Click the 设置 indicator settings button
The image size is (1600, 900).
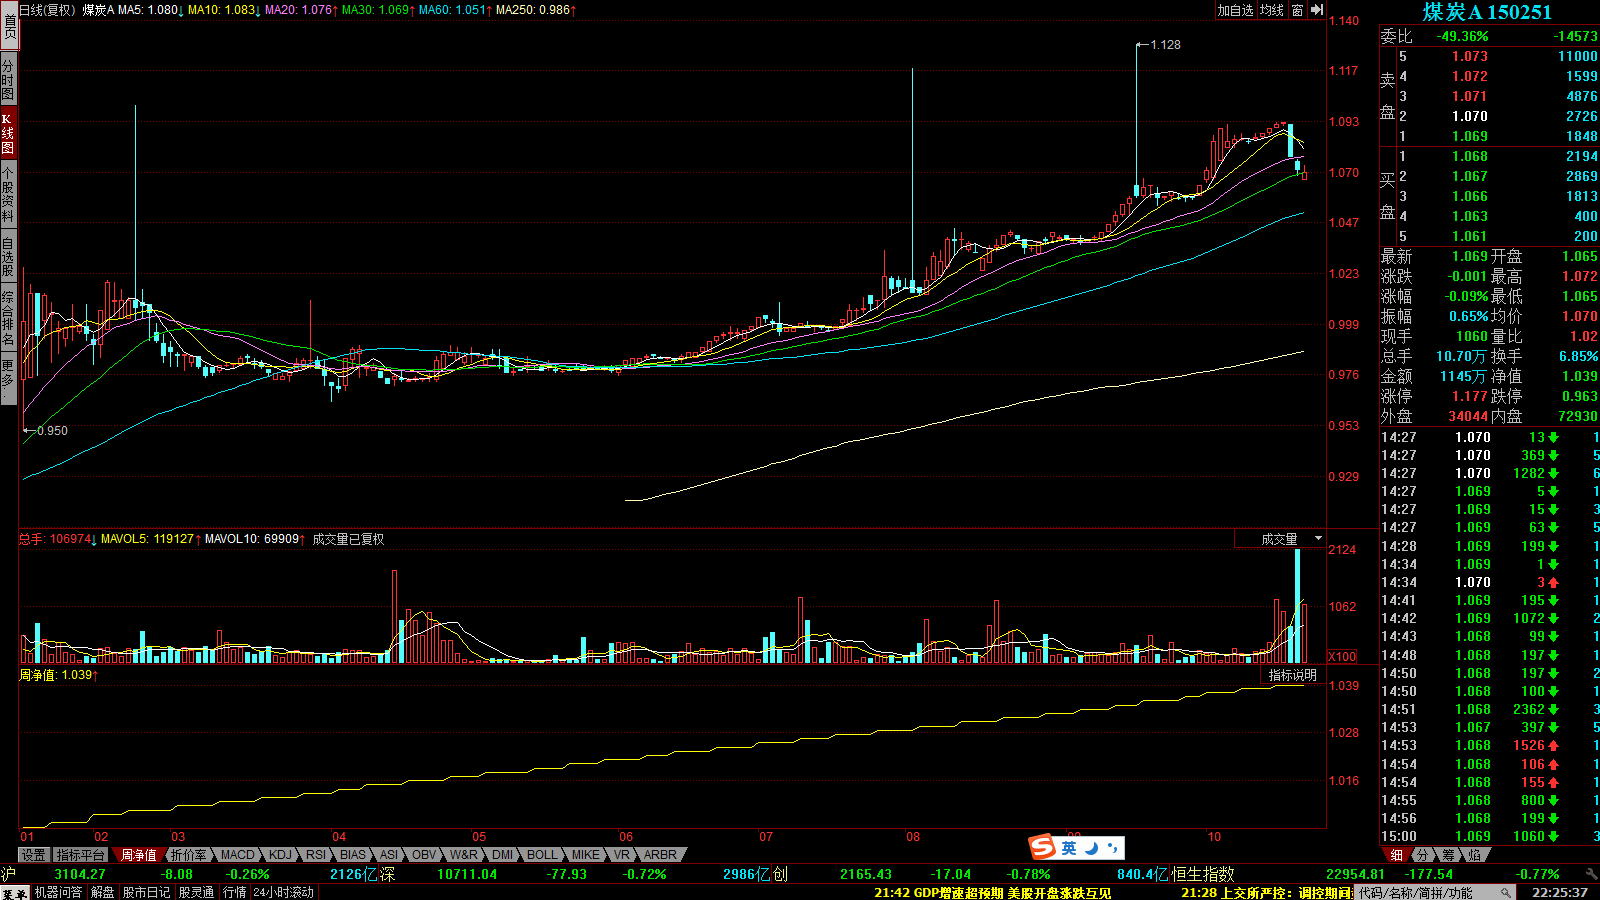pyautogui.click(x=34, y=855)
